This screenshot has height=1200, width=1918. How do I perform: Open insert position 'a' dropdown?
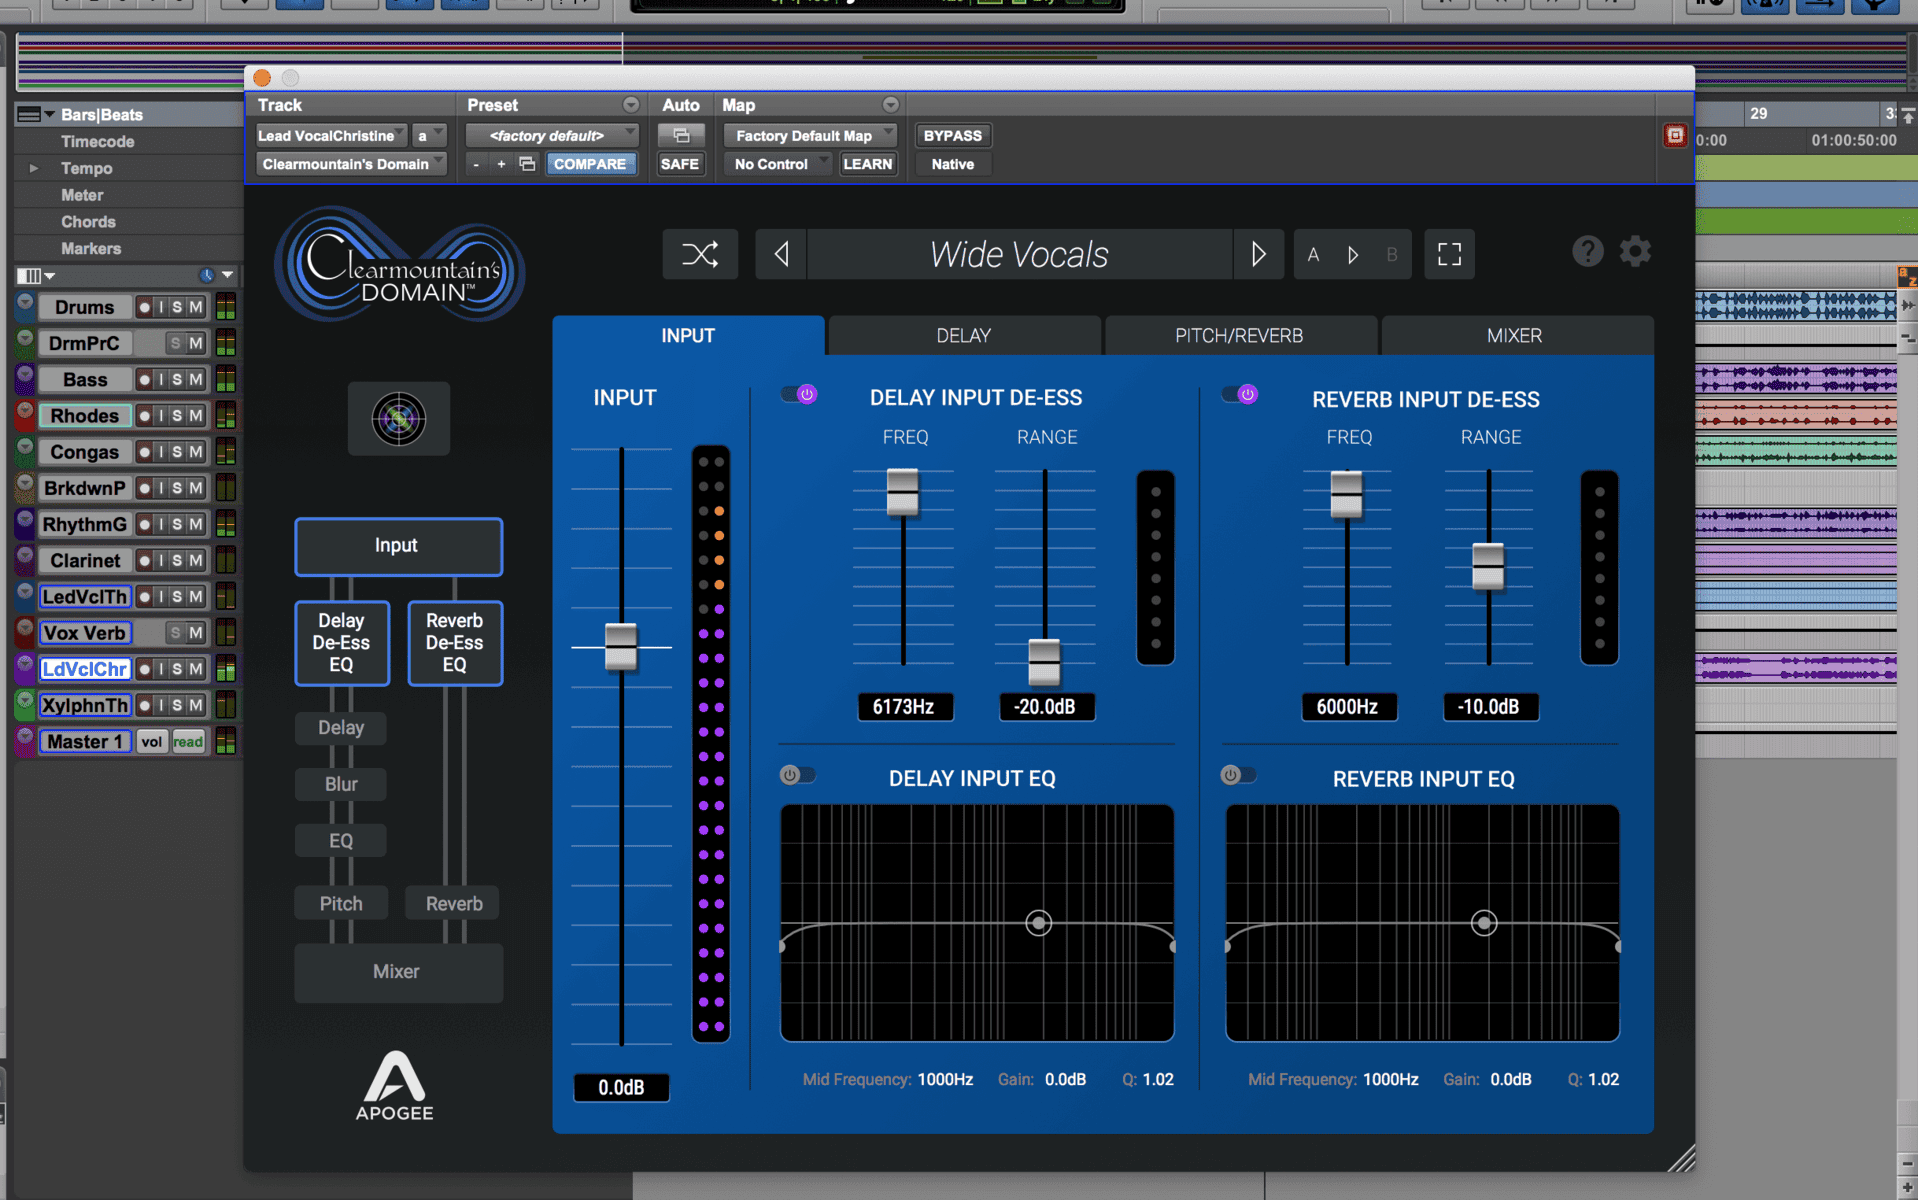430,135
